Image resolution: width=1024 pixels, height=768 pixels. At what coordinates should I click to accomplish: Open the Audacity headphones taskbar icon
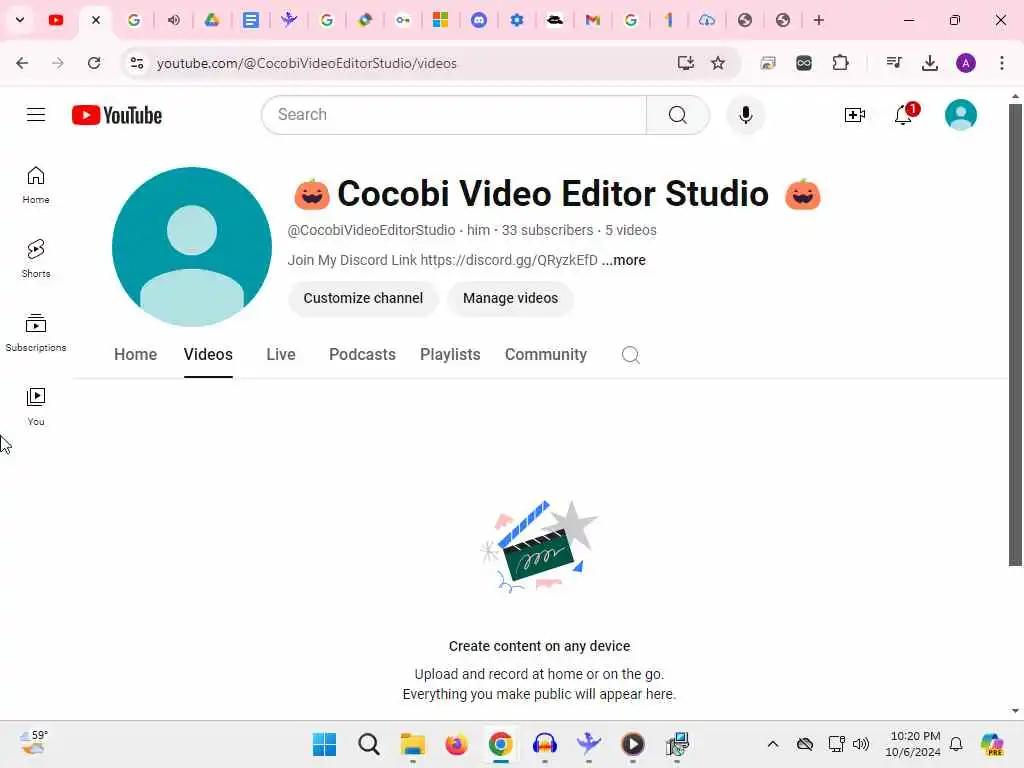[x=545, y=744]
